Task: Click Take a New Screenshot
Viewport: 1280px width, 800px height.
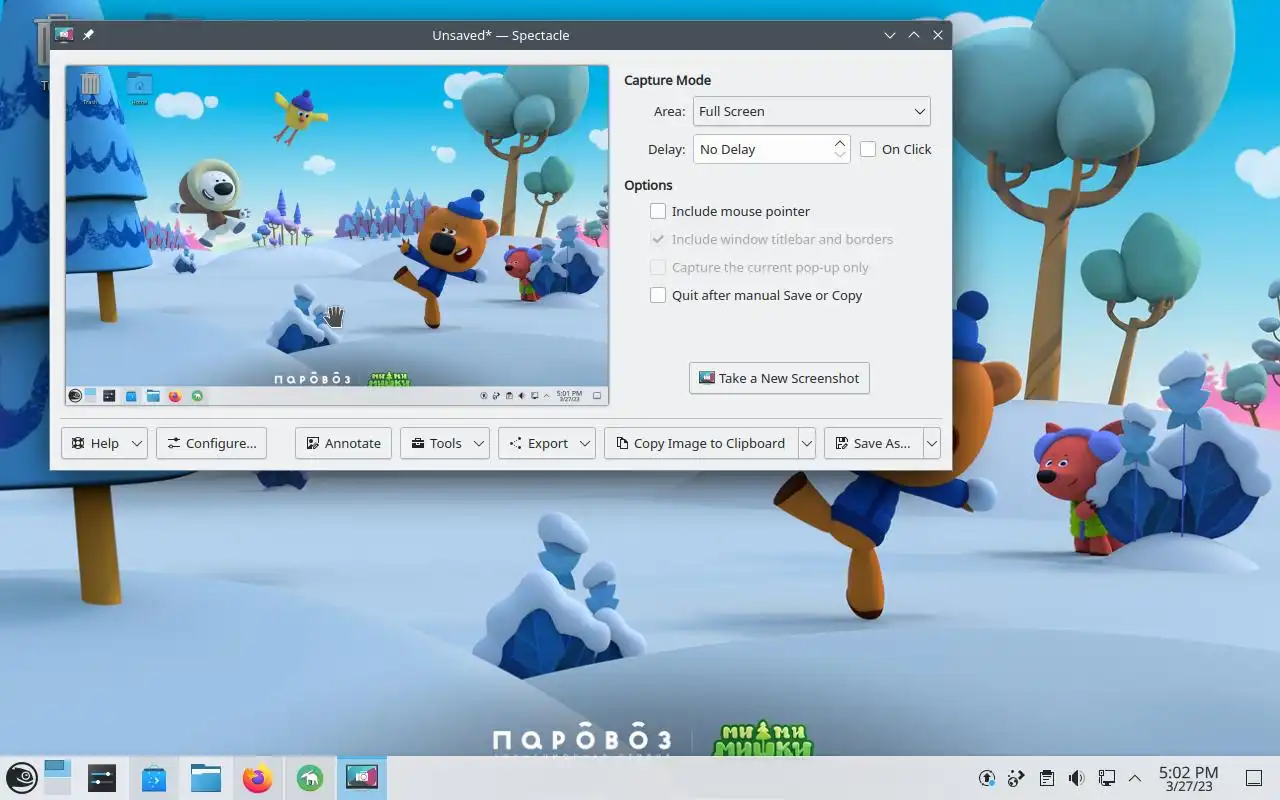Action: click(x=779, y=378)
